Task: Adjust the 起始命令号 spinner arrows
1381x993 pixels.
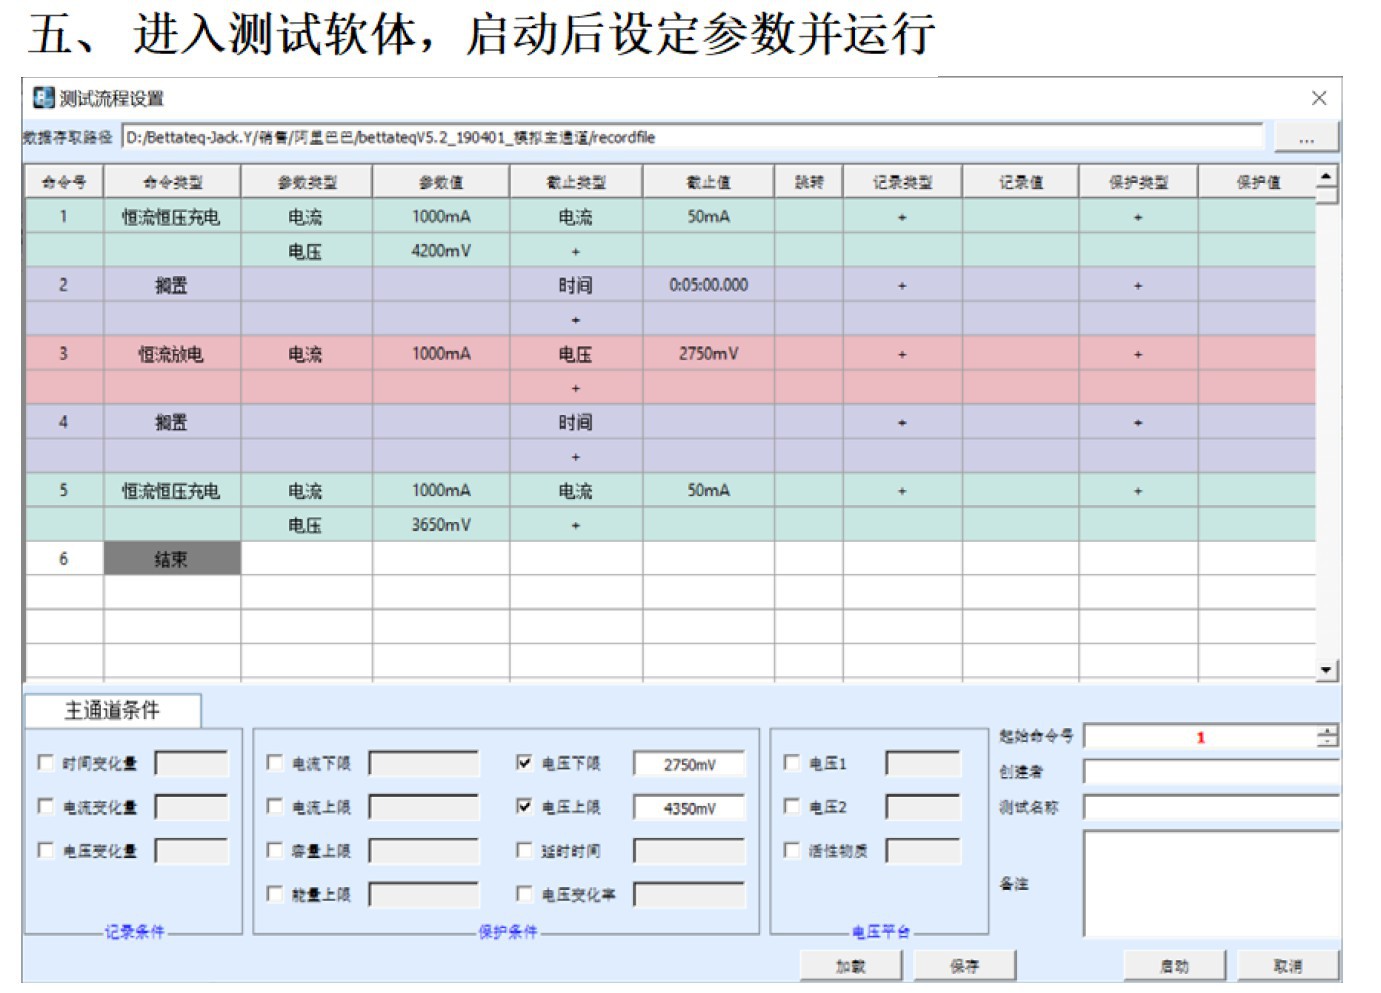Action: tap(1327, 737)
